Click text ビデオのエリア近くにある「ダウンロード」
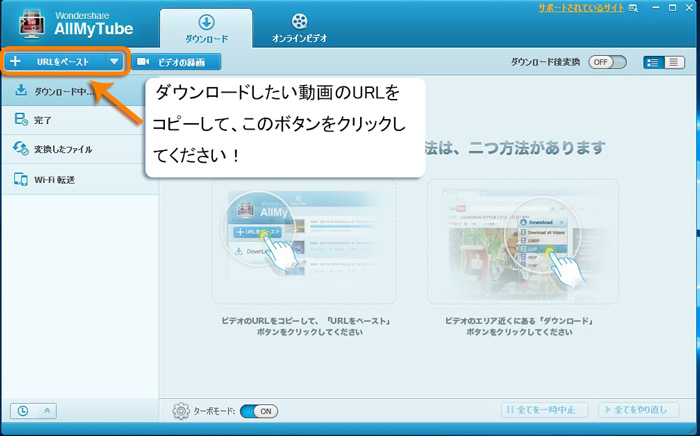The width and height of the screenshot is (700, 436). click(519, 321)
